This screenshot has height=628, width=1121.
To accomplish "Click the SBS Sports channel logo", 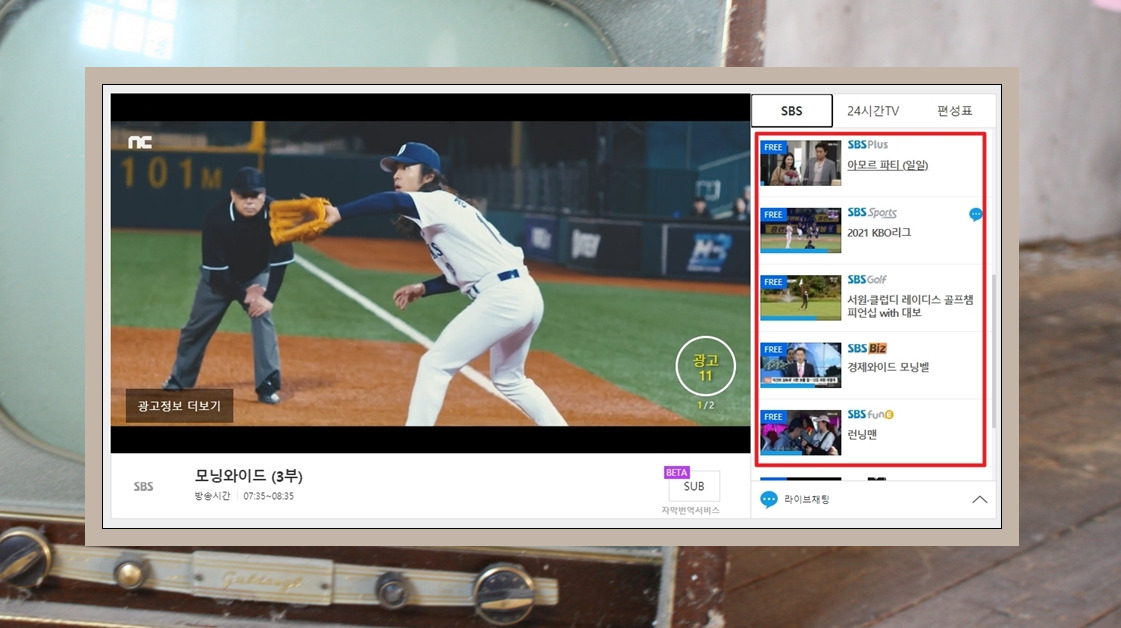I will (x=871, y=212).
